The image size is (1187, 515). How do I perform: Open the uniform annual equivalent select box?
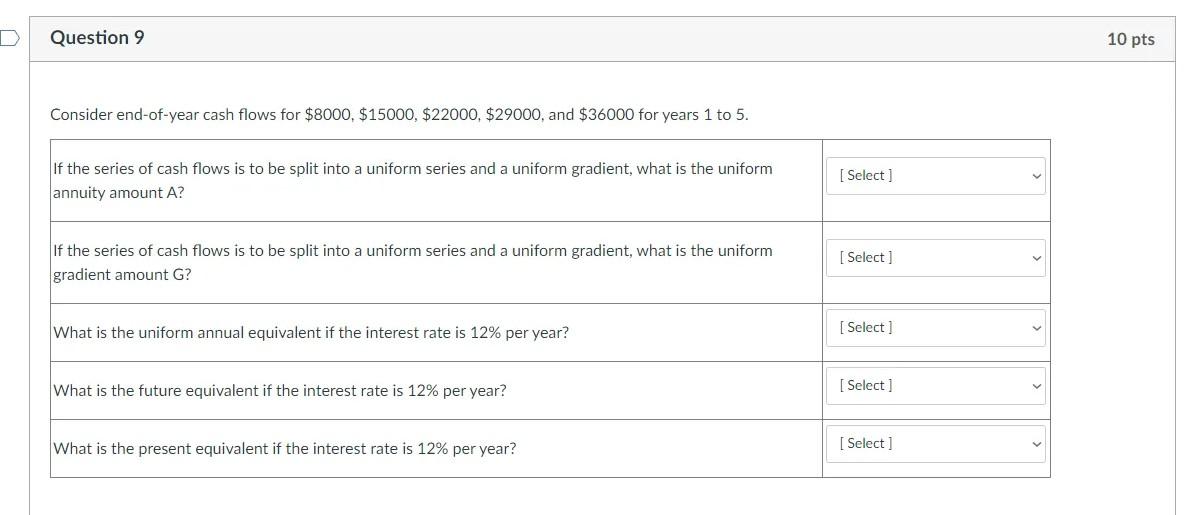click(x=936, y=328)
